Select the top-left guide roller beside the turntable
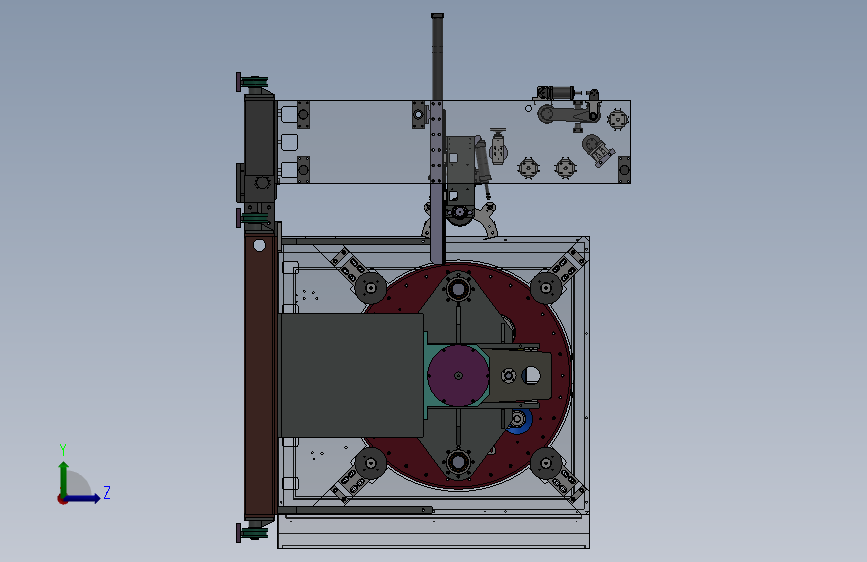The height and width of the screenshot is (562, 867). (370, 288)
